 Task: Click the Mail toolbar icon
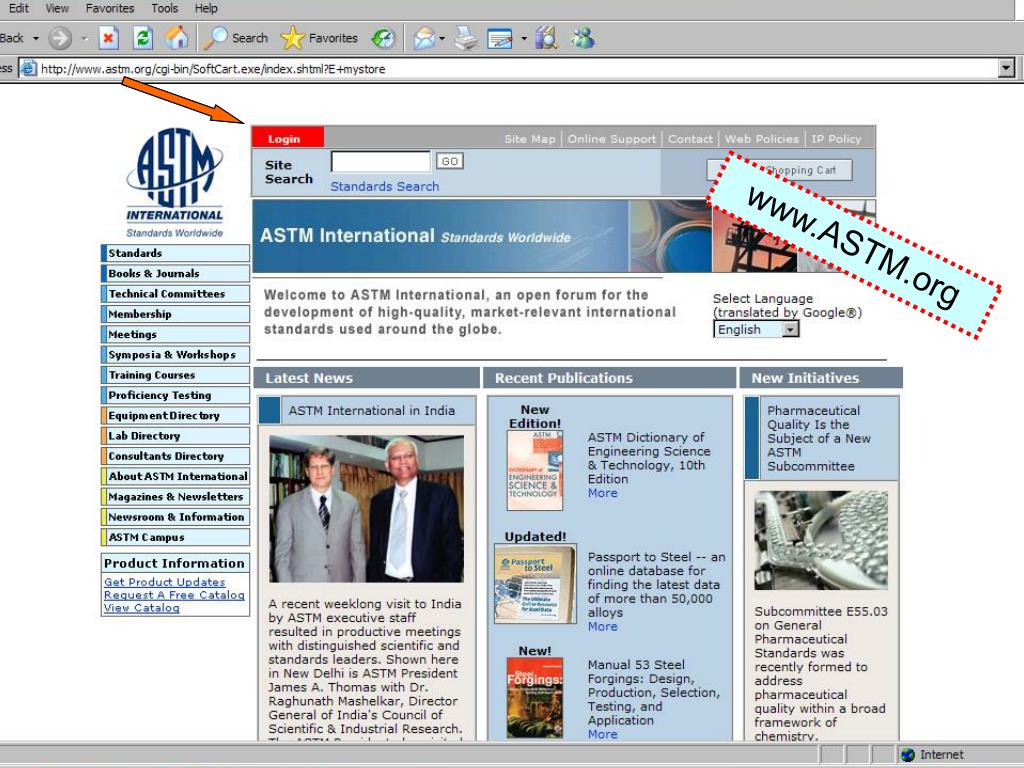point(424,39)
